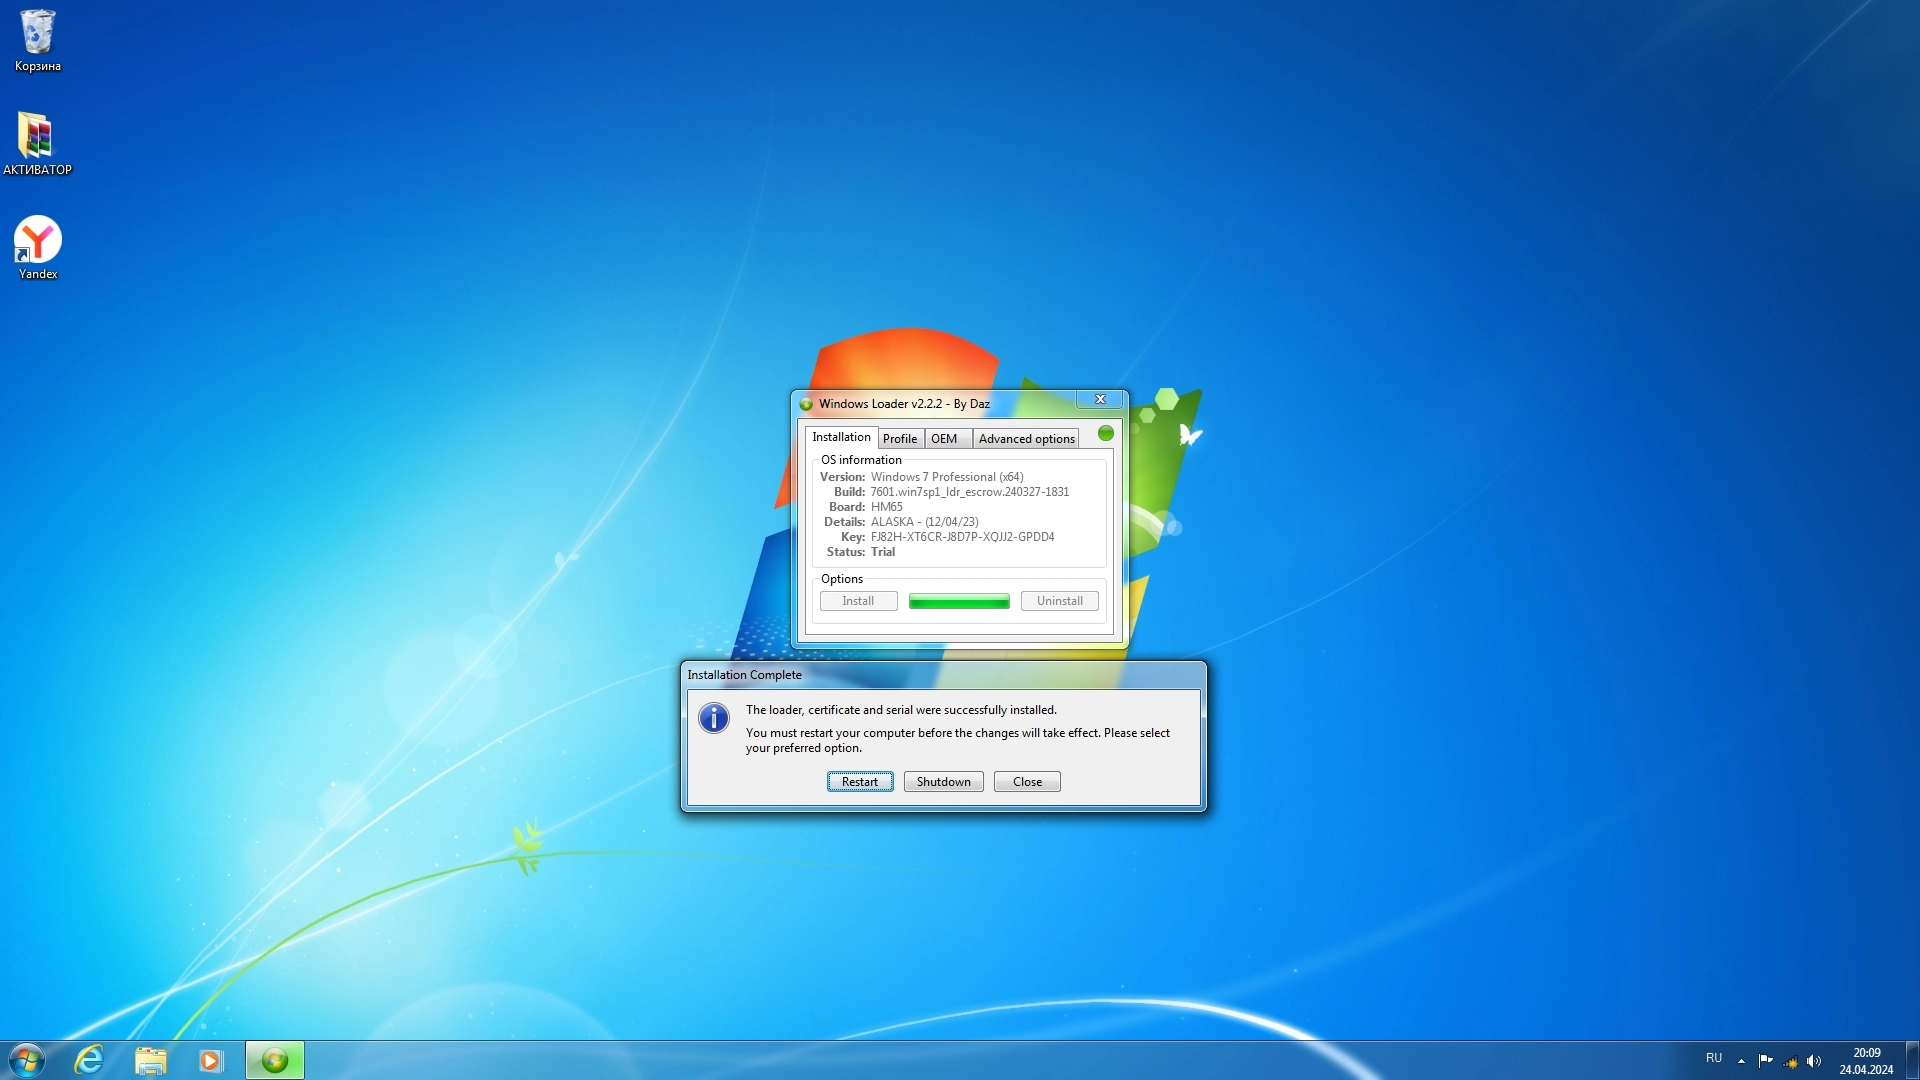
Task: Open Windows Media Player taskbar icon
Action: 210,1060
